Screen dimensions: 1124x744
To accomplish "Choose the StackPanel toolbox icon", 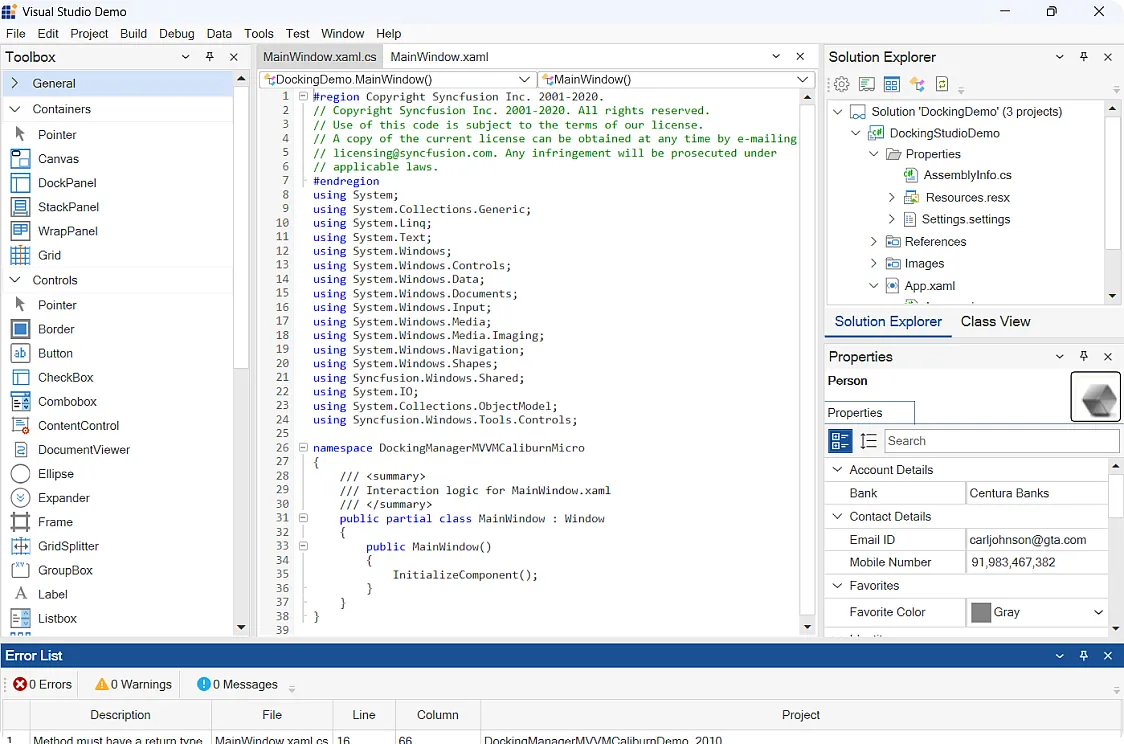I will point(20,206).
